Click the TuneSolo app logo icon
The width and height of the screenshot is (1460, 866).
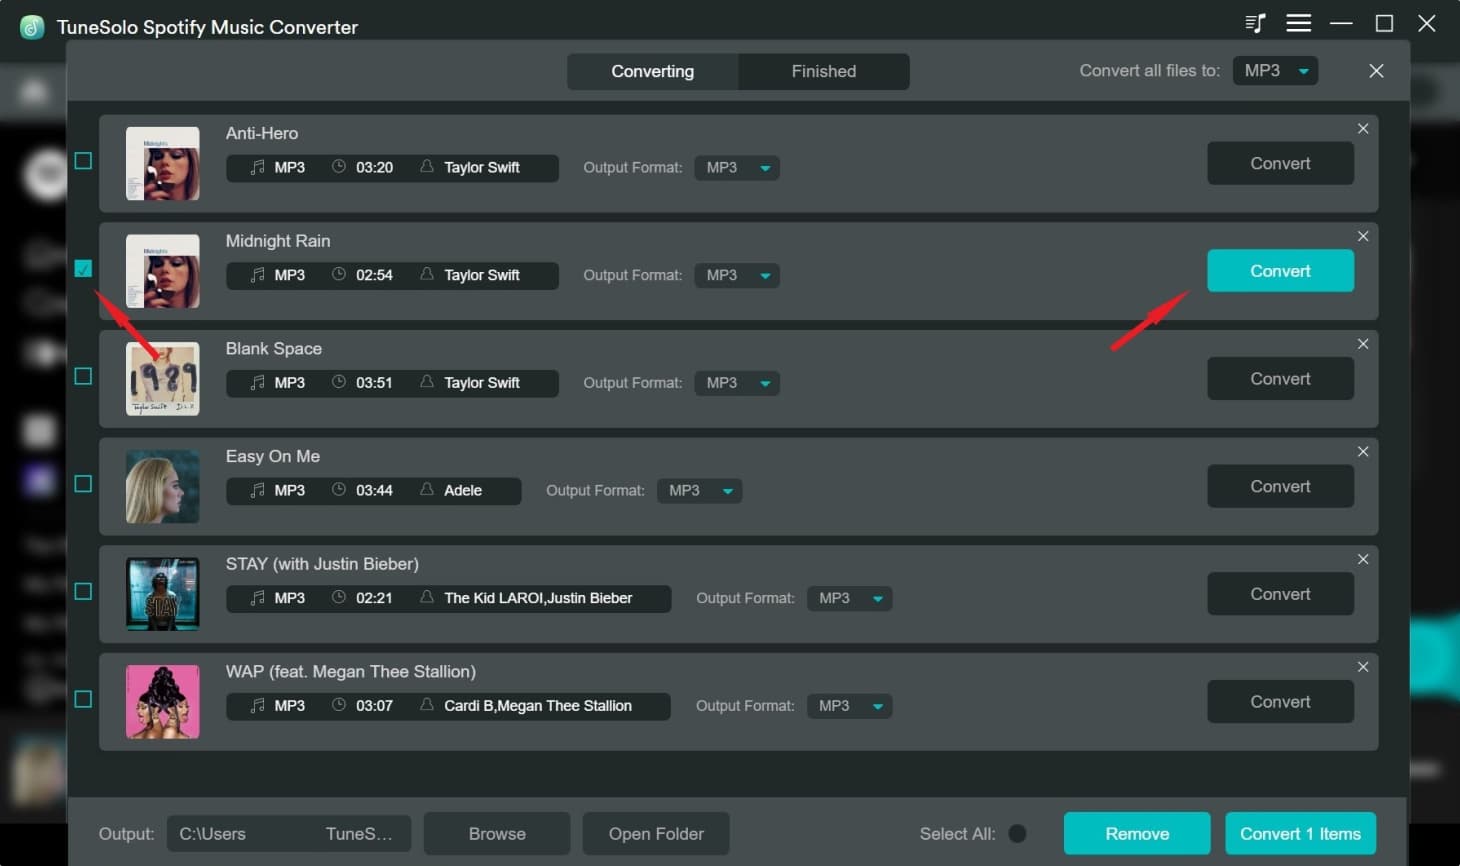[32, 27]
